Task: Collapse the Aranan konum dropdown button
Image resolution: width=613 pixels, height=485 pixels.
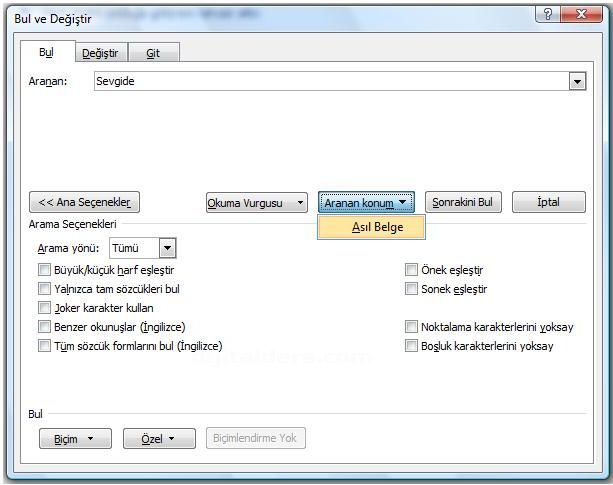Action: pyautogui.click(x=366, y=202)
